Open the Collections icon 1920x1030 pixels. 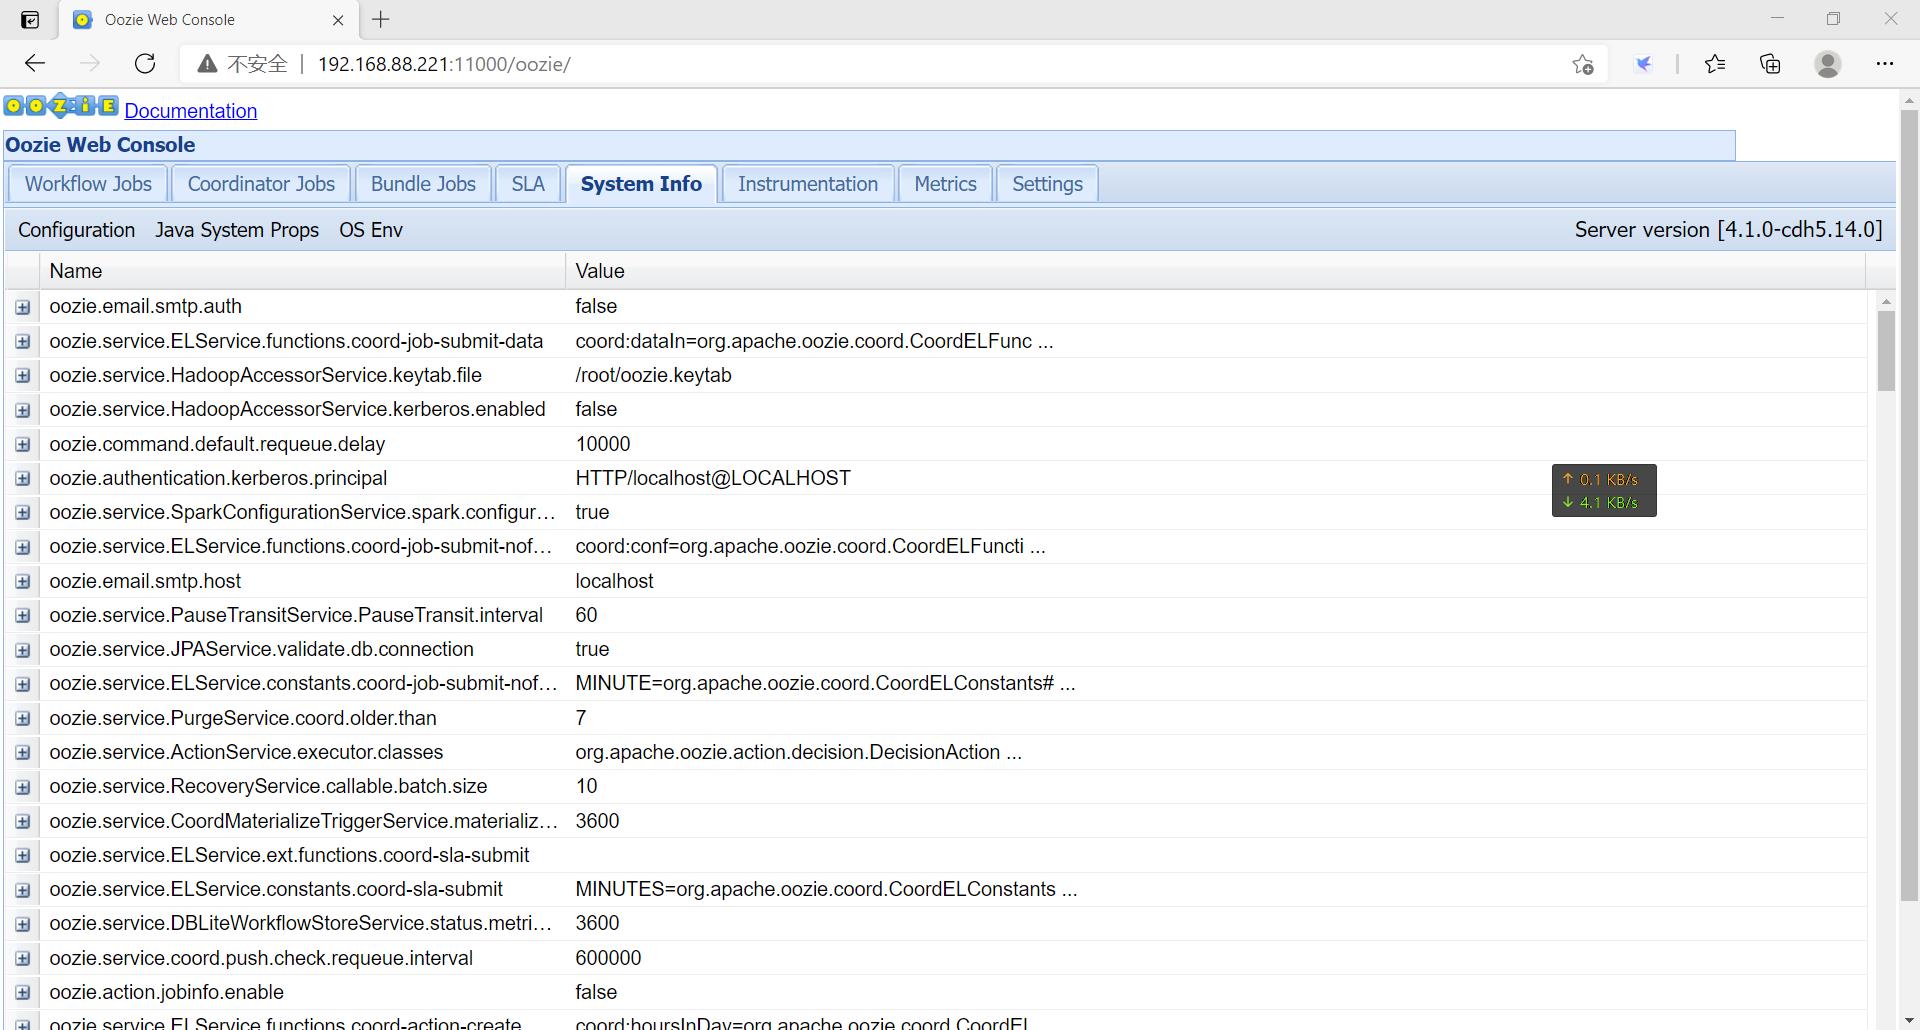[1770, 64]
